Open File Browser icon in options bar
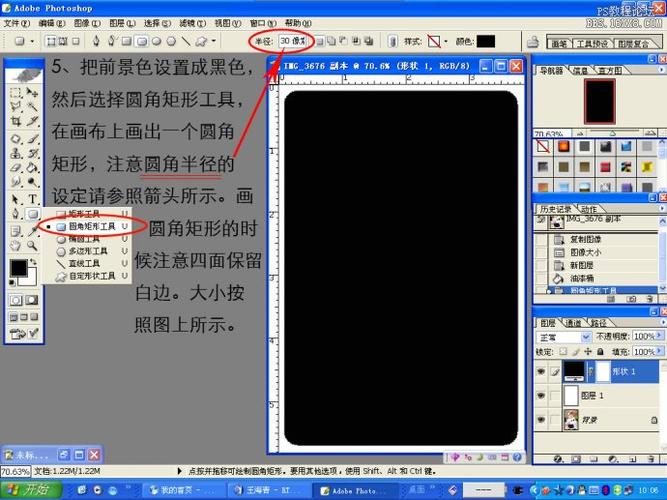The image size is (667, 500). (x=533, y=42)
